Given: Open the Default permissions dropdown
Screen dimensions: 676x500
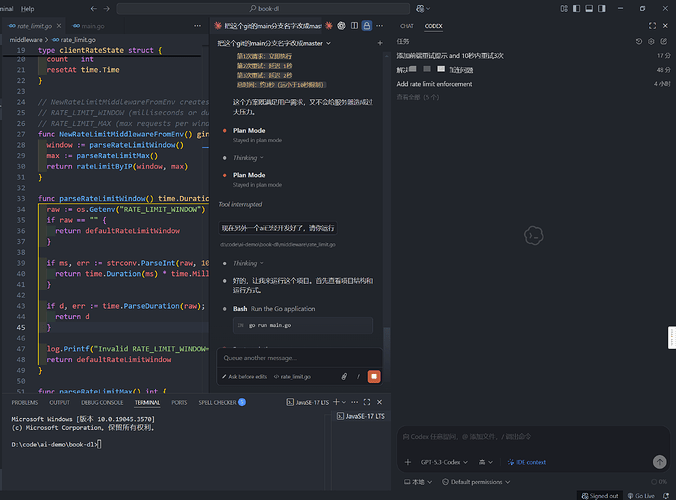Looking at the screenshot, I should click(476, 482).
